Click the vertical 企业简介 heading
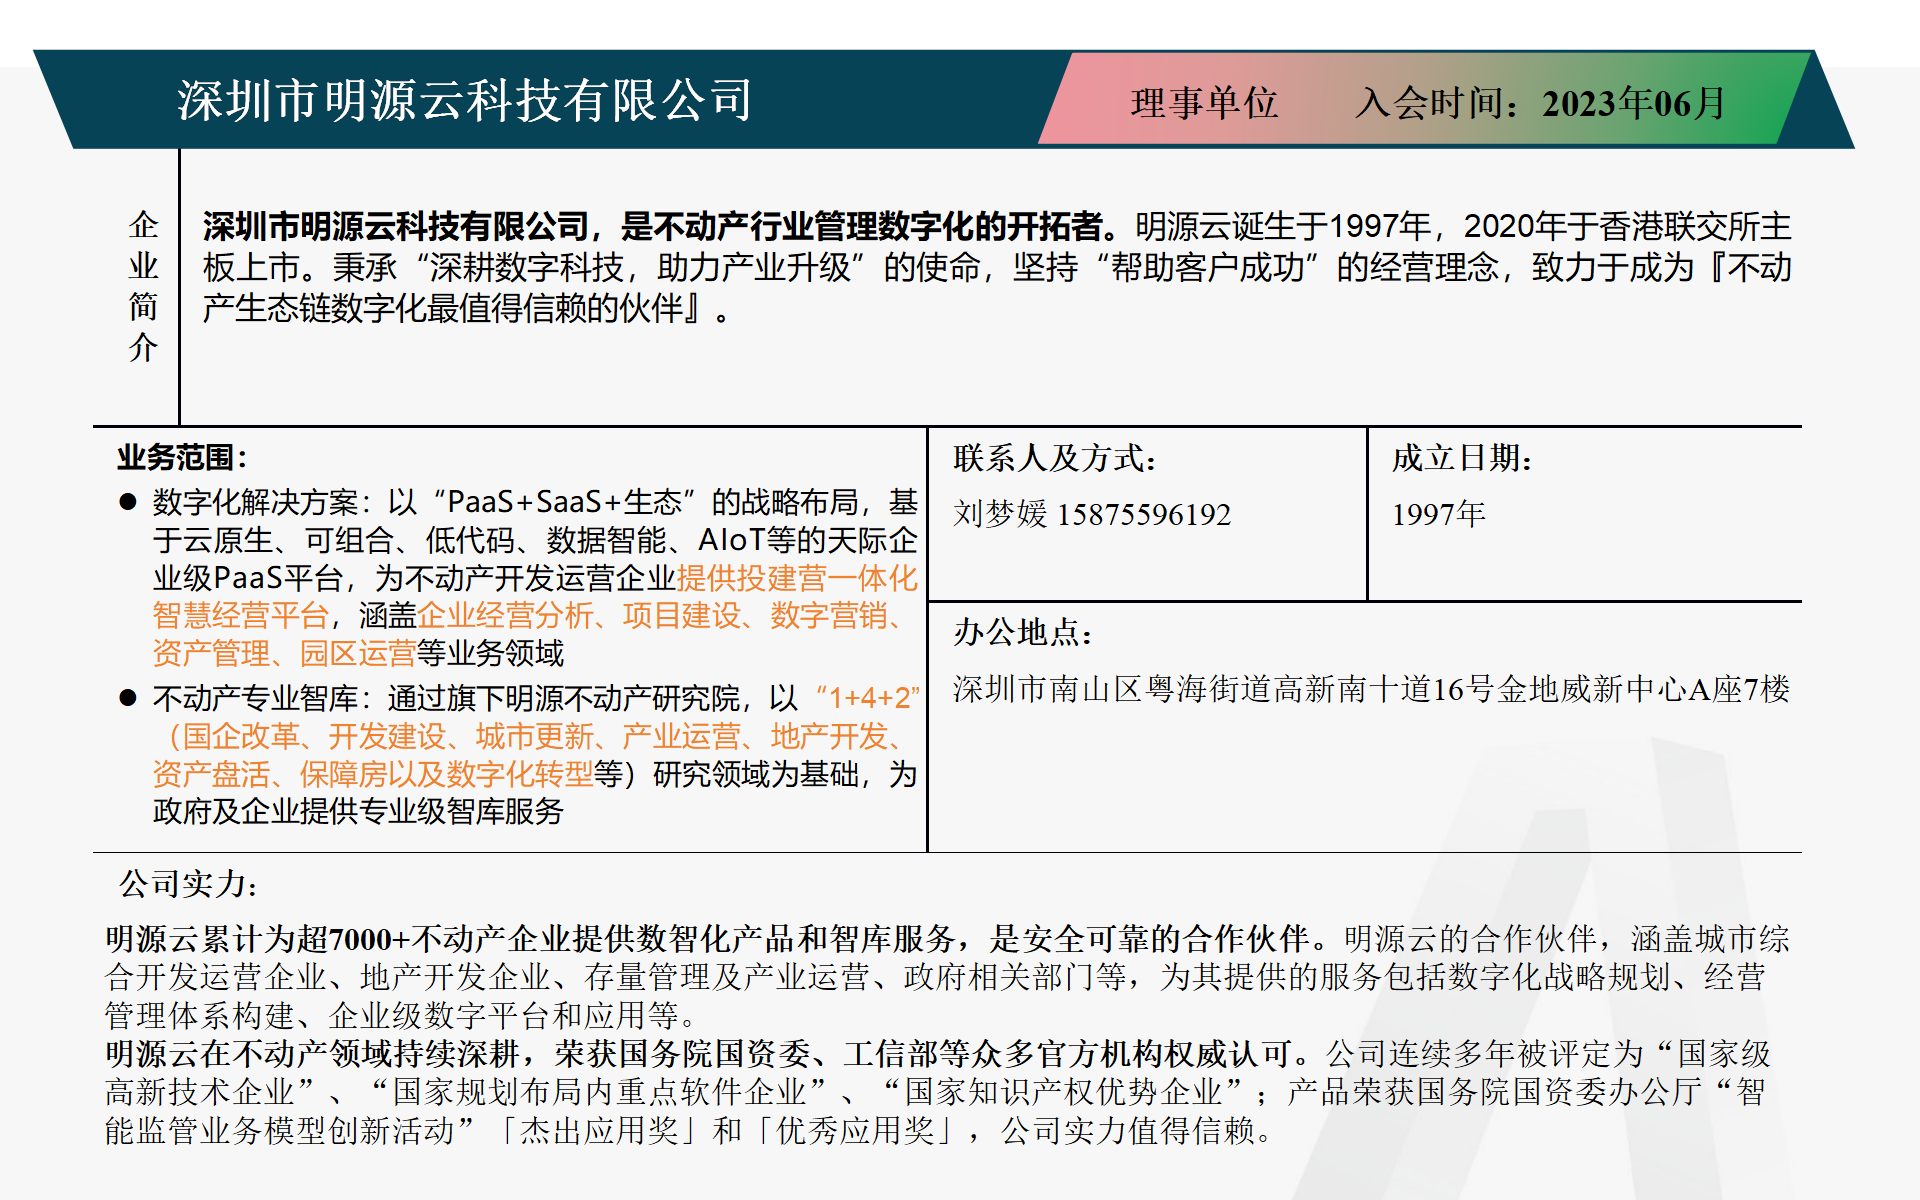 (x=143, y=286)
